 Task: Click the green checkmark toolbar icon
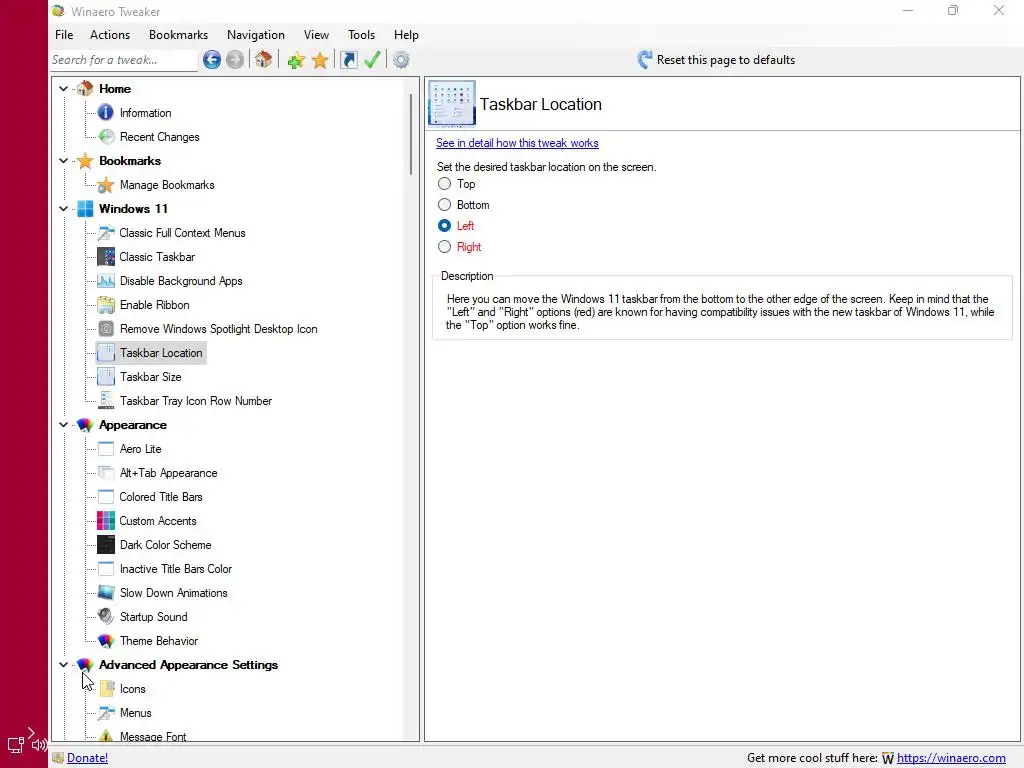[372, 60]
